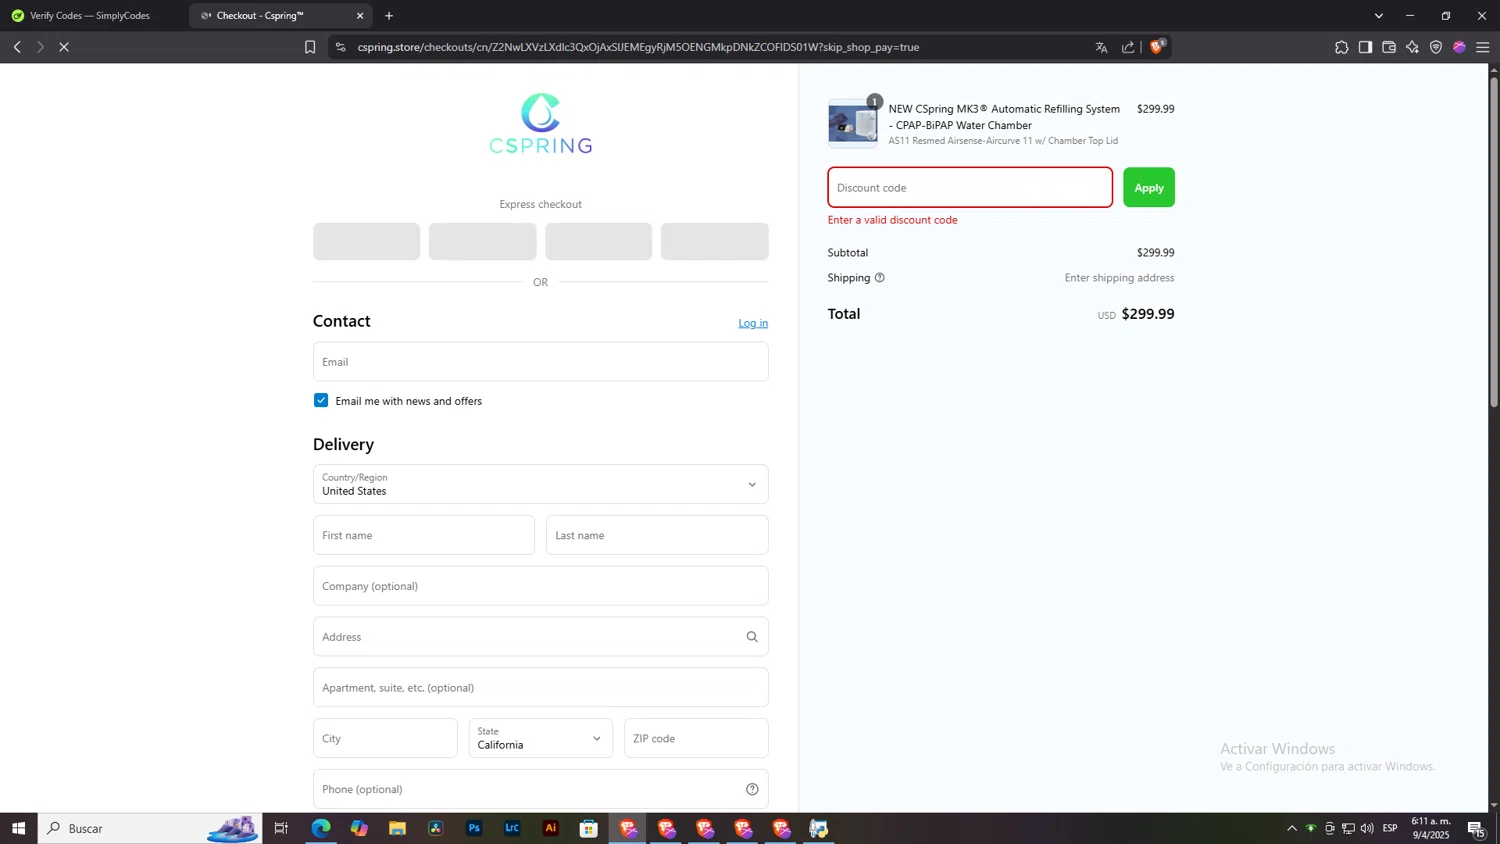
Task: Click the last express checkout placeholder button
Action: (715, 242)
